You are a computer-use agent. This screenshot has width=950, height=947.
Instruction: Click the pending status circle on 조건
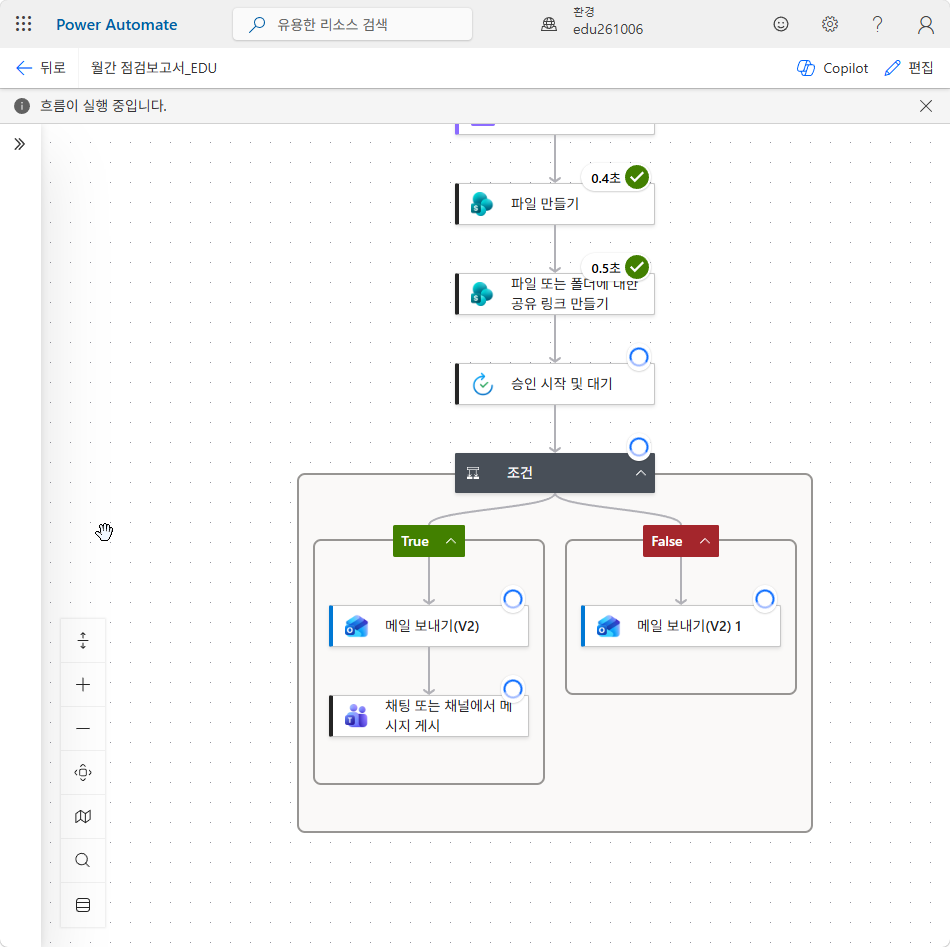(x=639, y=447)
